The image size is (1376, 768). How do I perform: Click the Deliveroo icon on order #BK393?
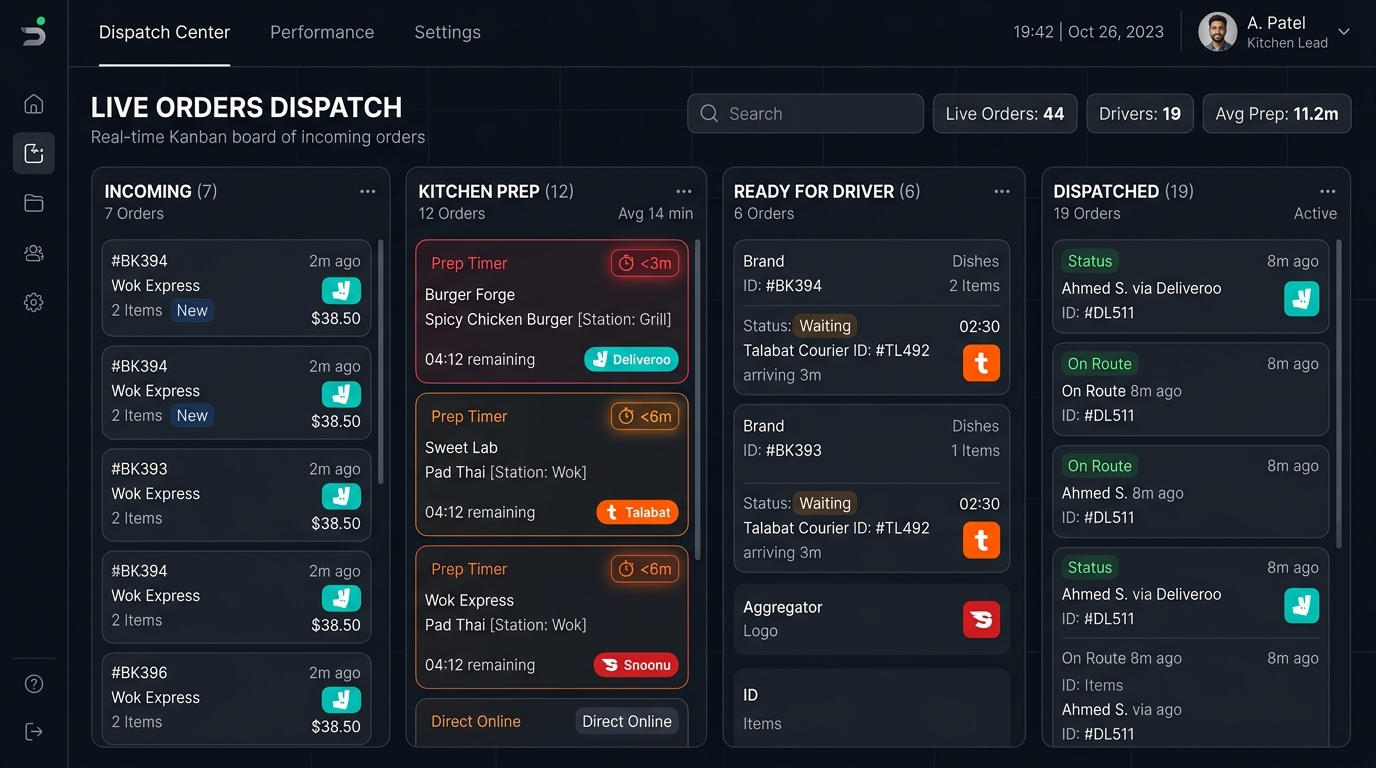pos(341,496)
